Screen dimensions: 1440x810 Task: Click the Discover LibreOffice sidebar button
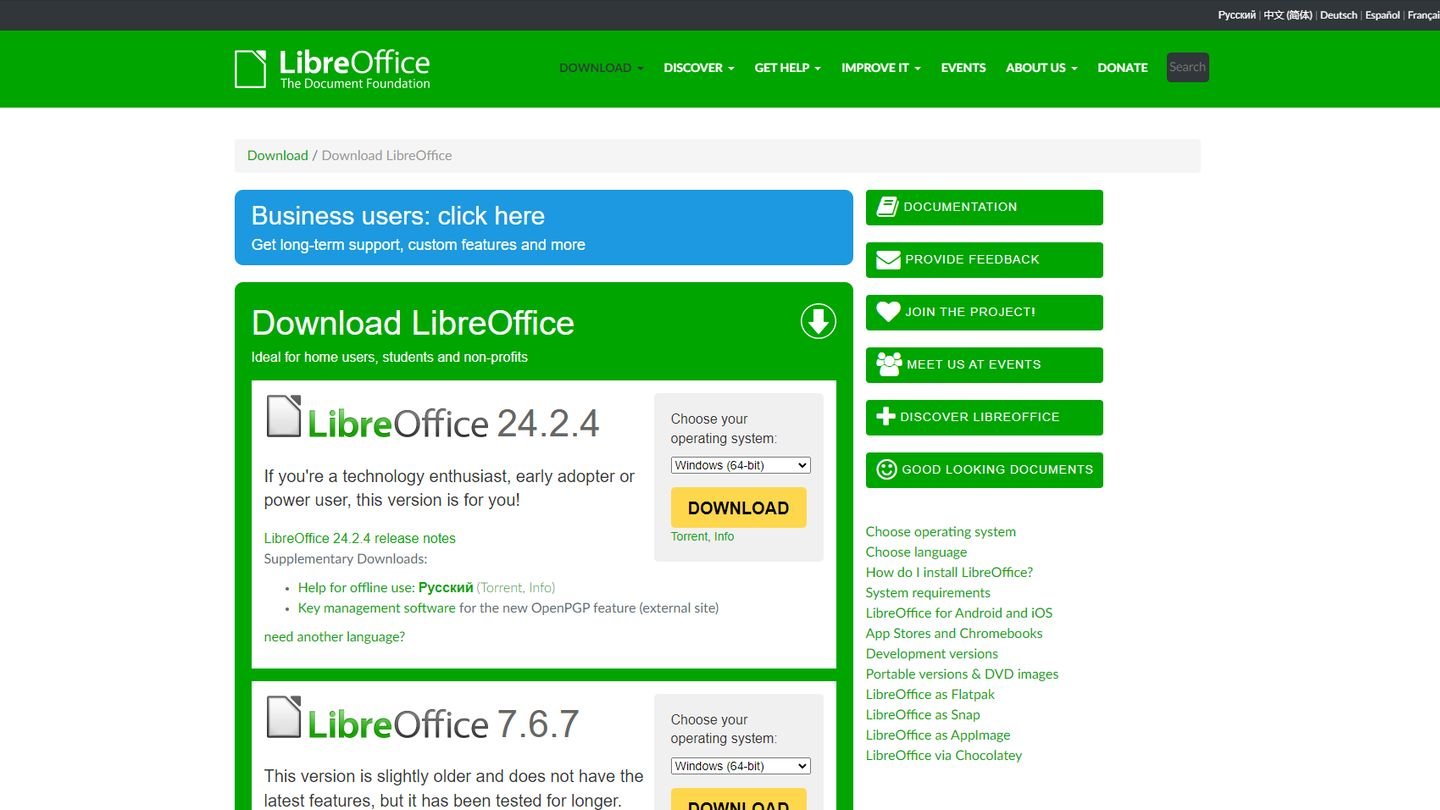(x=984, y=417)
